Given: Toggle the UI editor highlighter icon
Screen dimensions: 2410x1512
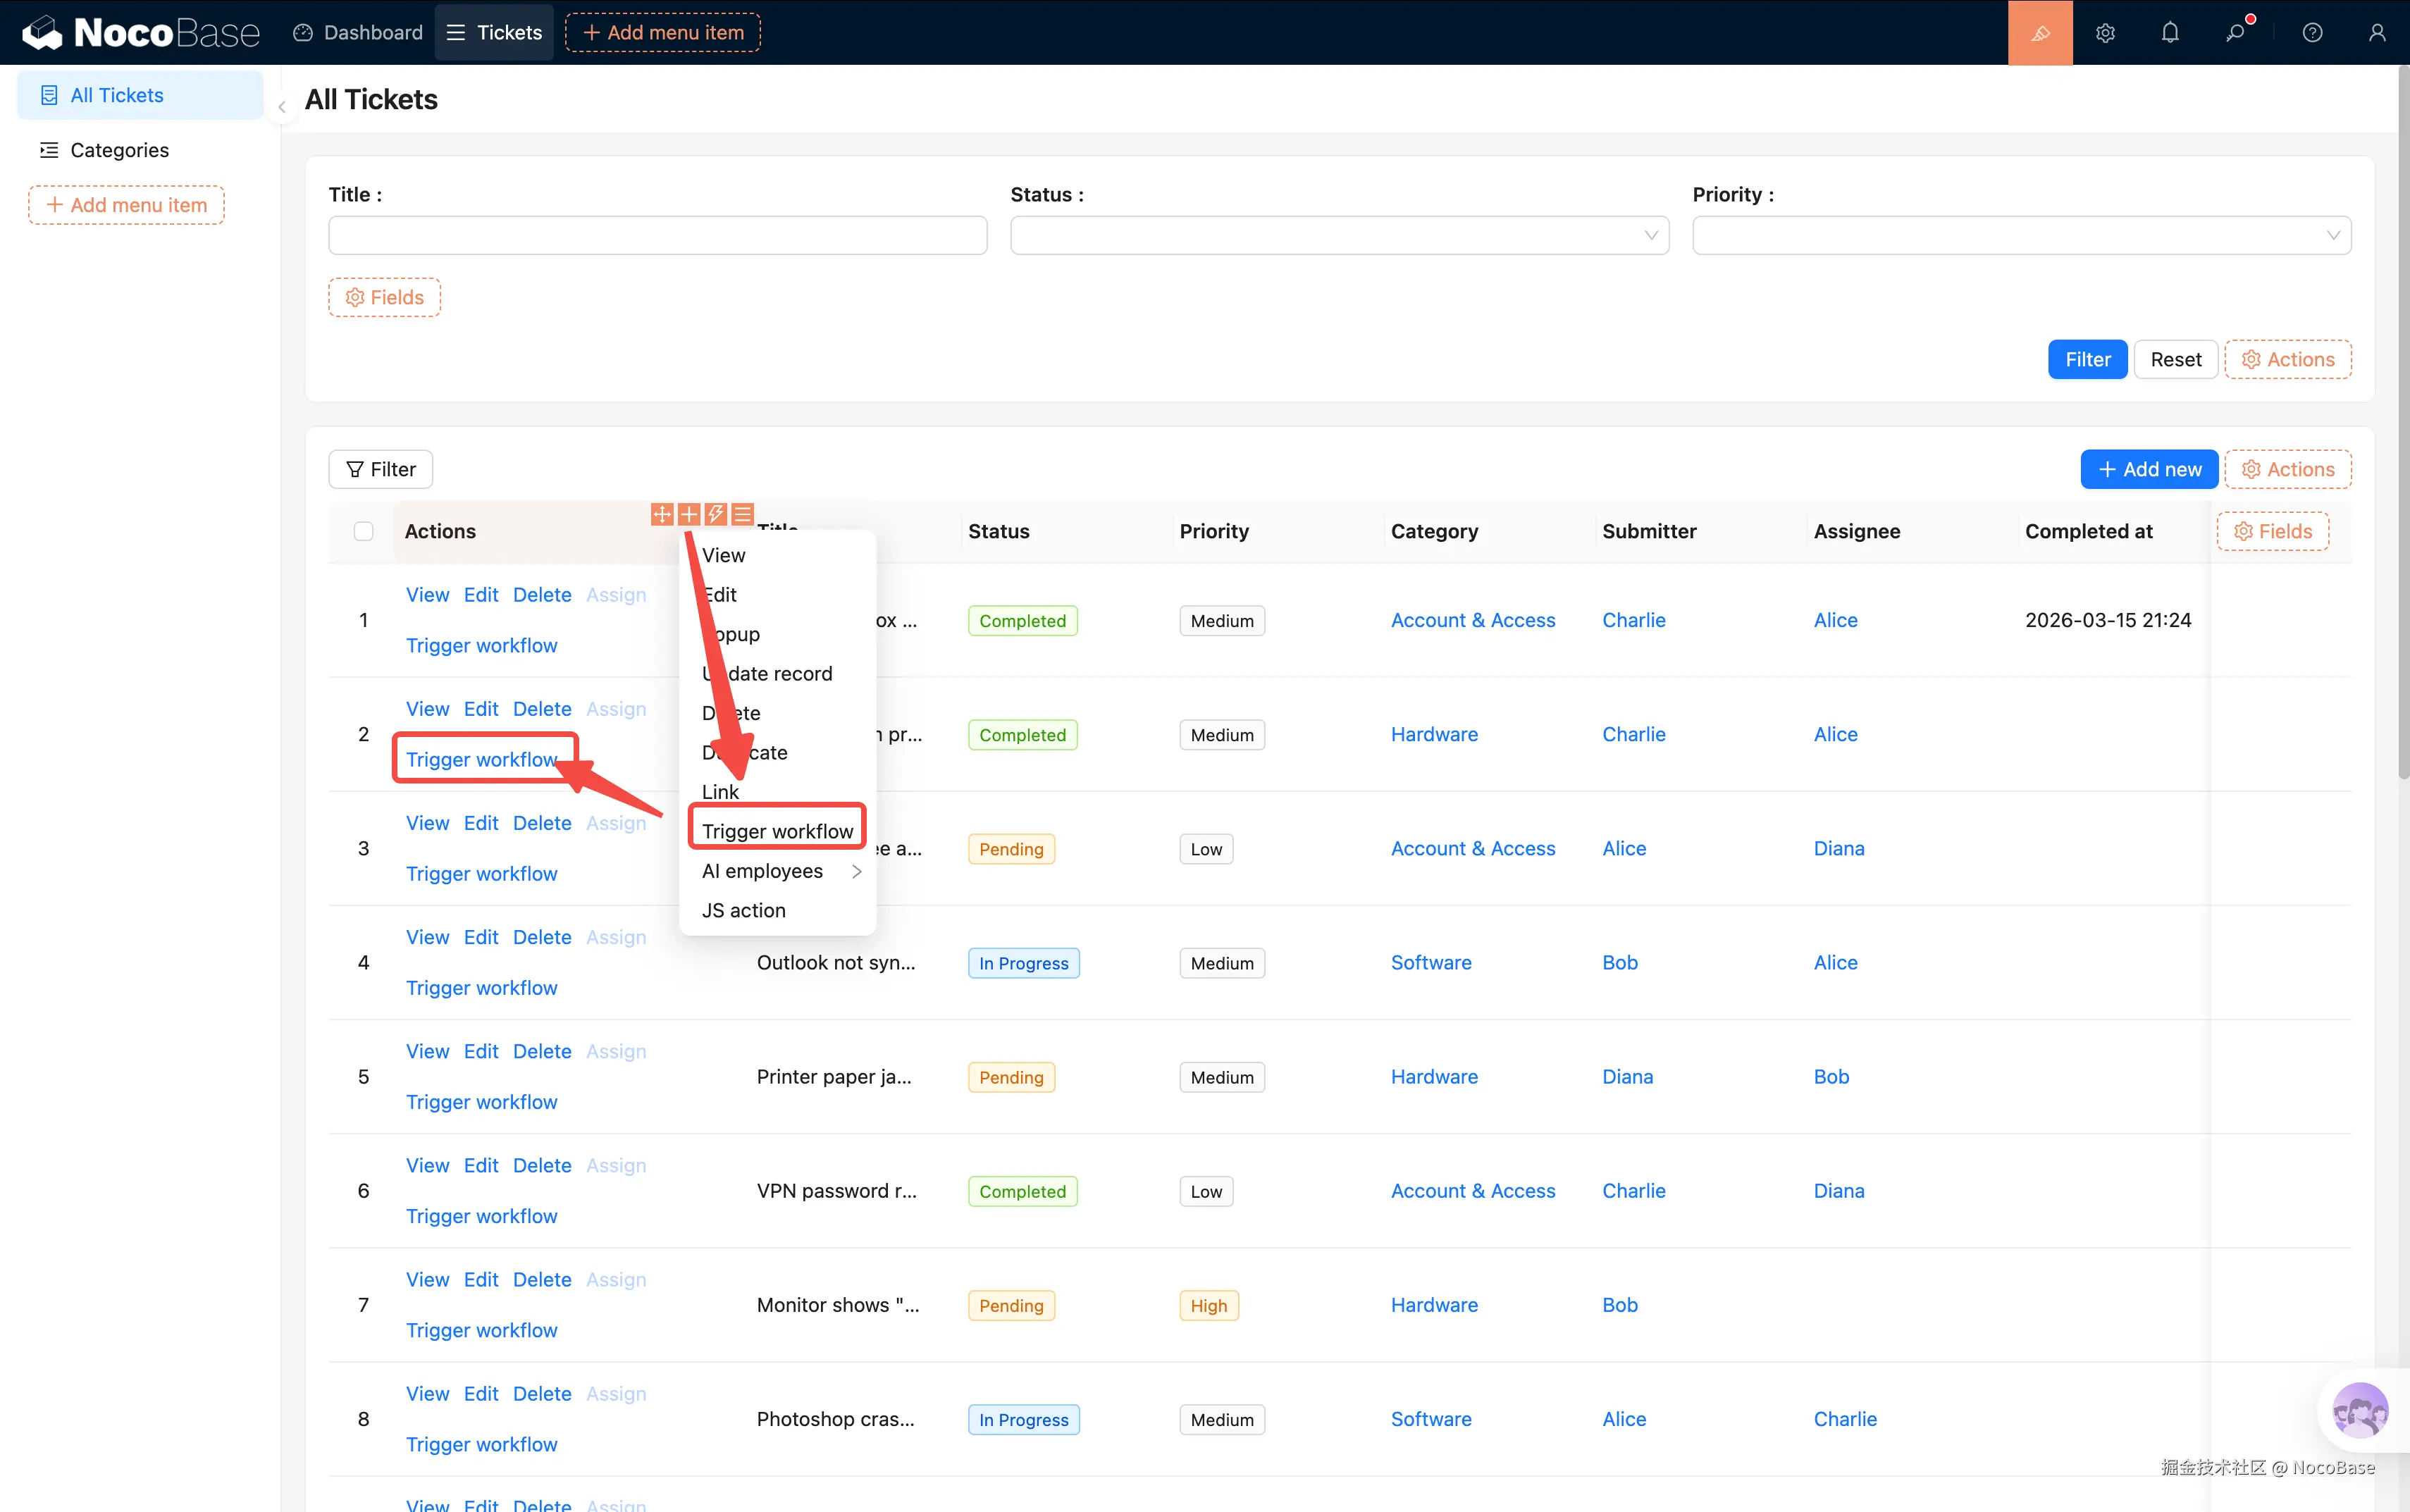Looking at the screenshot, I should click(2039, 32).
